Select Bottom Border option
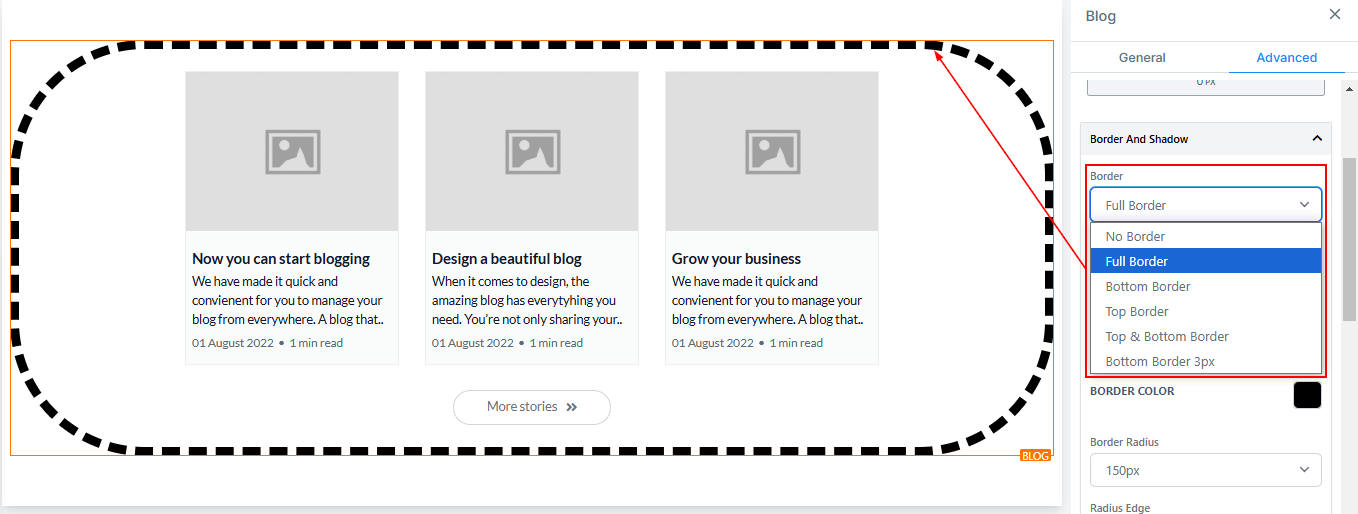This screenshot has height=514, width=1358. (1148, 287)
